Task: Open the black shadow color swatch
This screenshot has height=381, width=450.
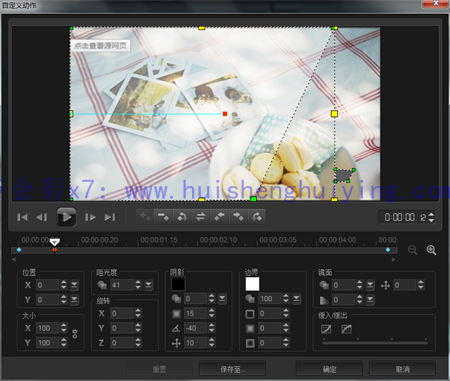Action: pos(178,284)
